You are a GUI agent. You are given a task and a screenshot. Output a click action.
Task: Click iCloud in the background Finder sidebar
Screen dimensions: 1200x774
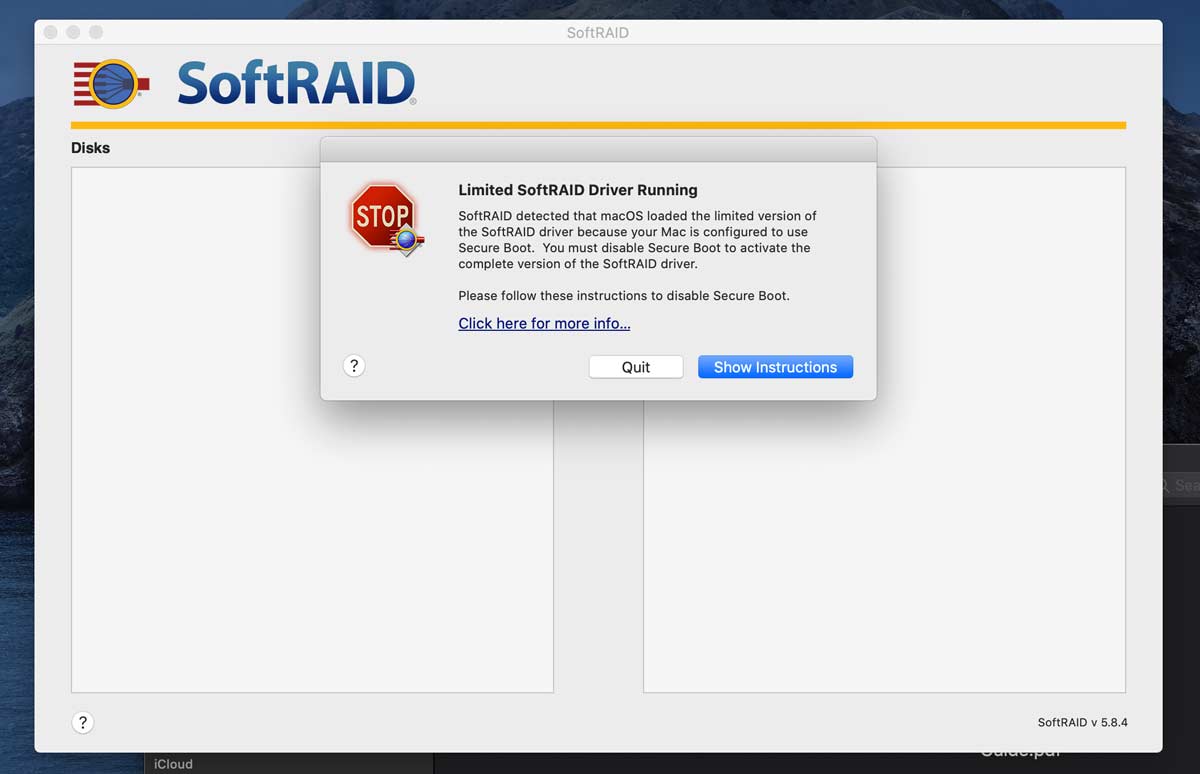point(173,764)
